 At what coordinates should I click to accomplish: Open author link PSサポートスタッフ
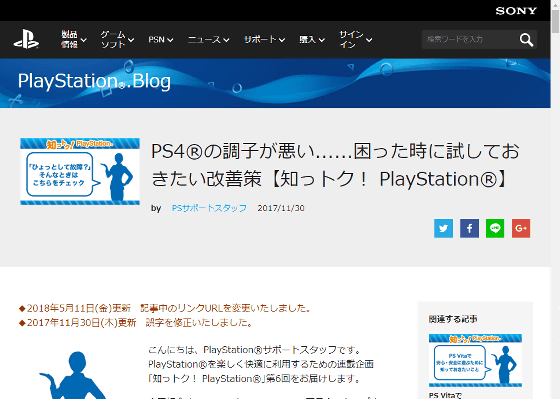coord(209,208)
